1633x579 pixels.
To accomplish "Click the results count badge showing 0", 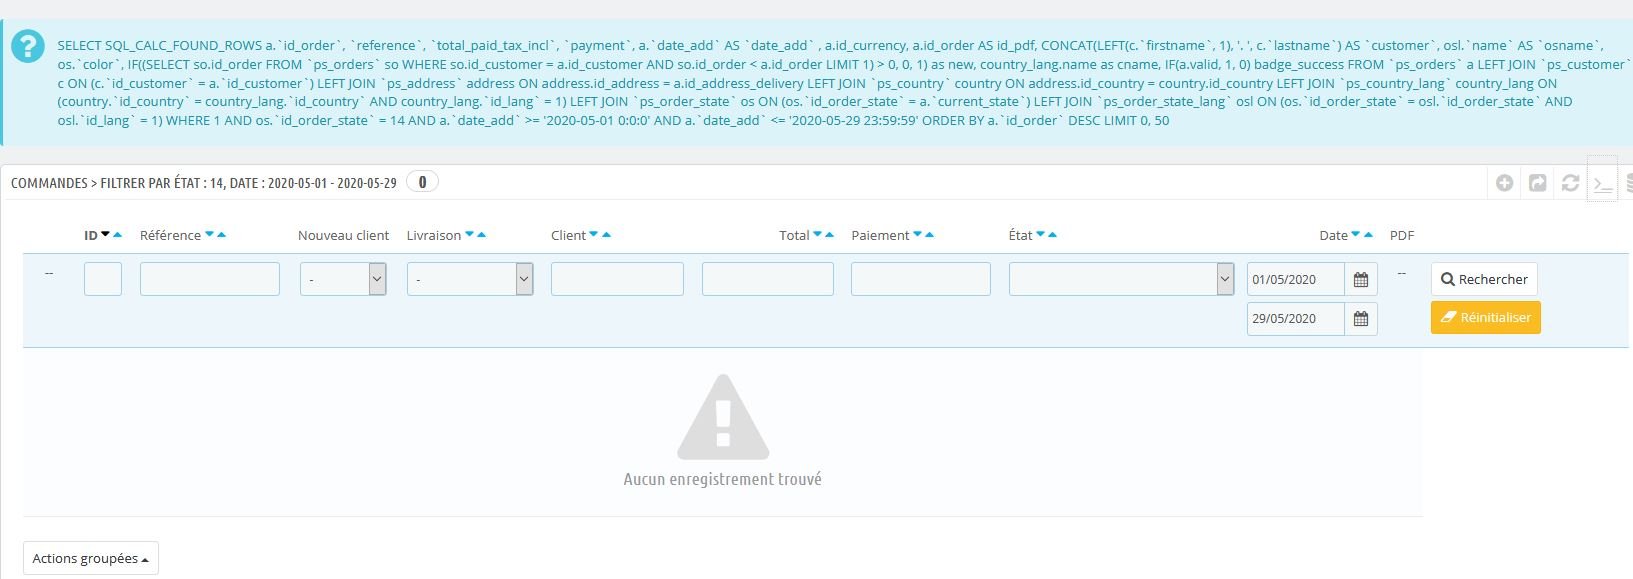I will click(422, 182).
